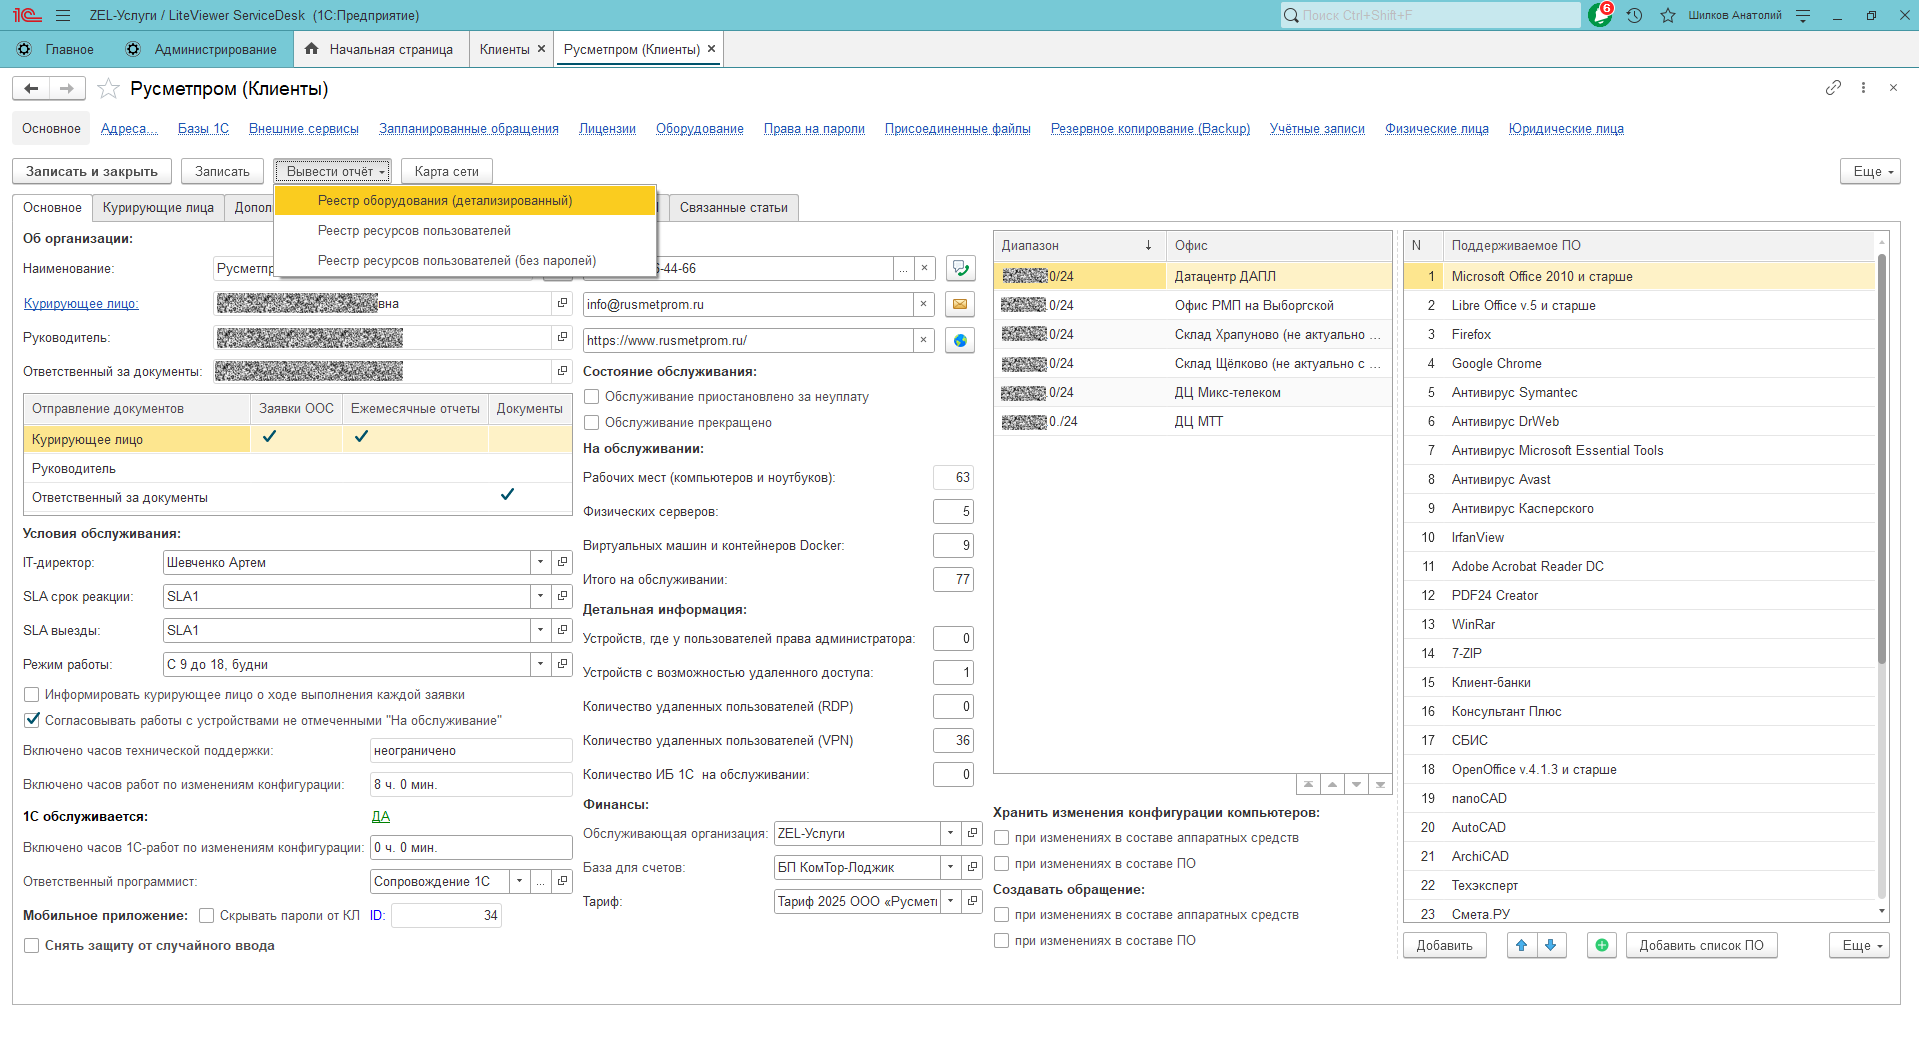Choose 'Реестр оборудования (детализированный)' report
Screen dimensions: 1919x1040
tap(465, 200)
